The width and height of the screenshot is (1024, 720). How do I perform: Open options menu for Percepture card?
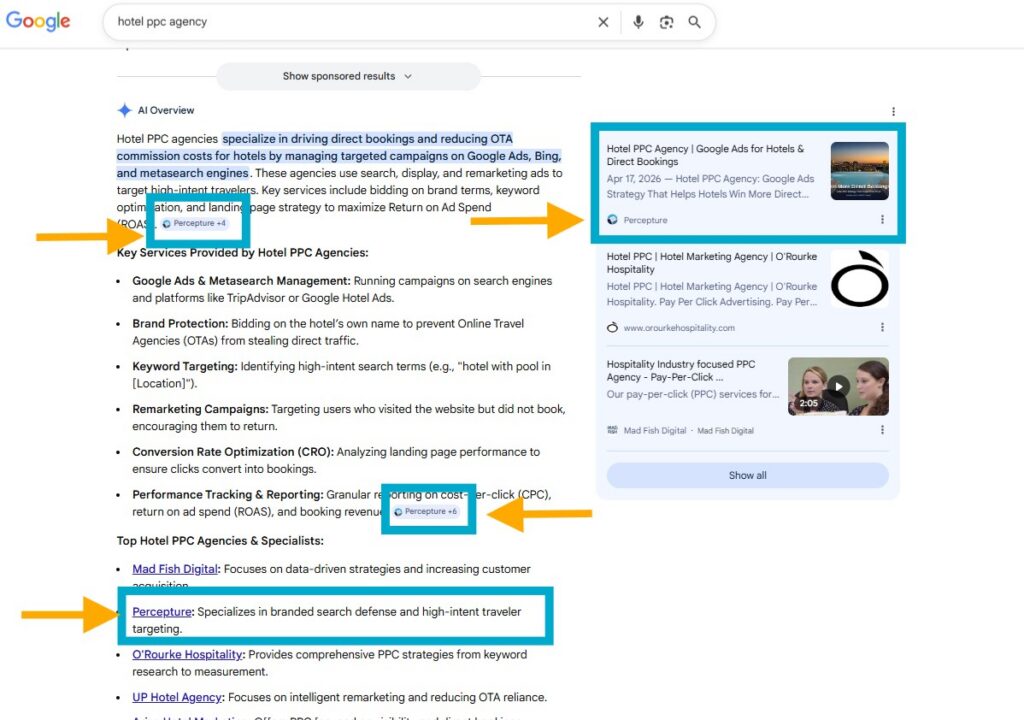tap(882, 220)
